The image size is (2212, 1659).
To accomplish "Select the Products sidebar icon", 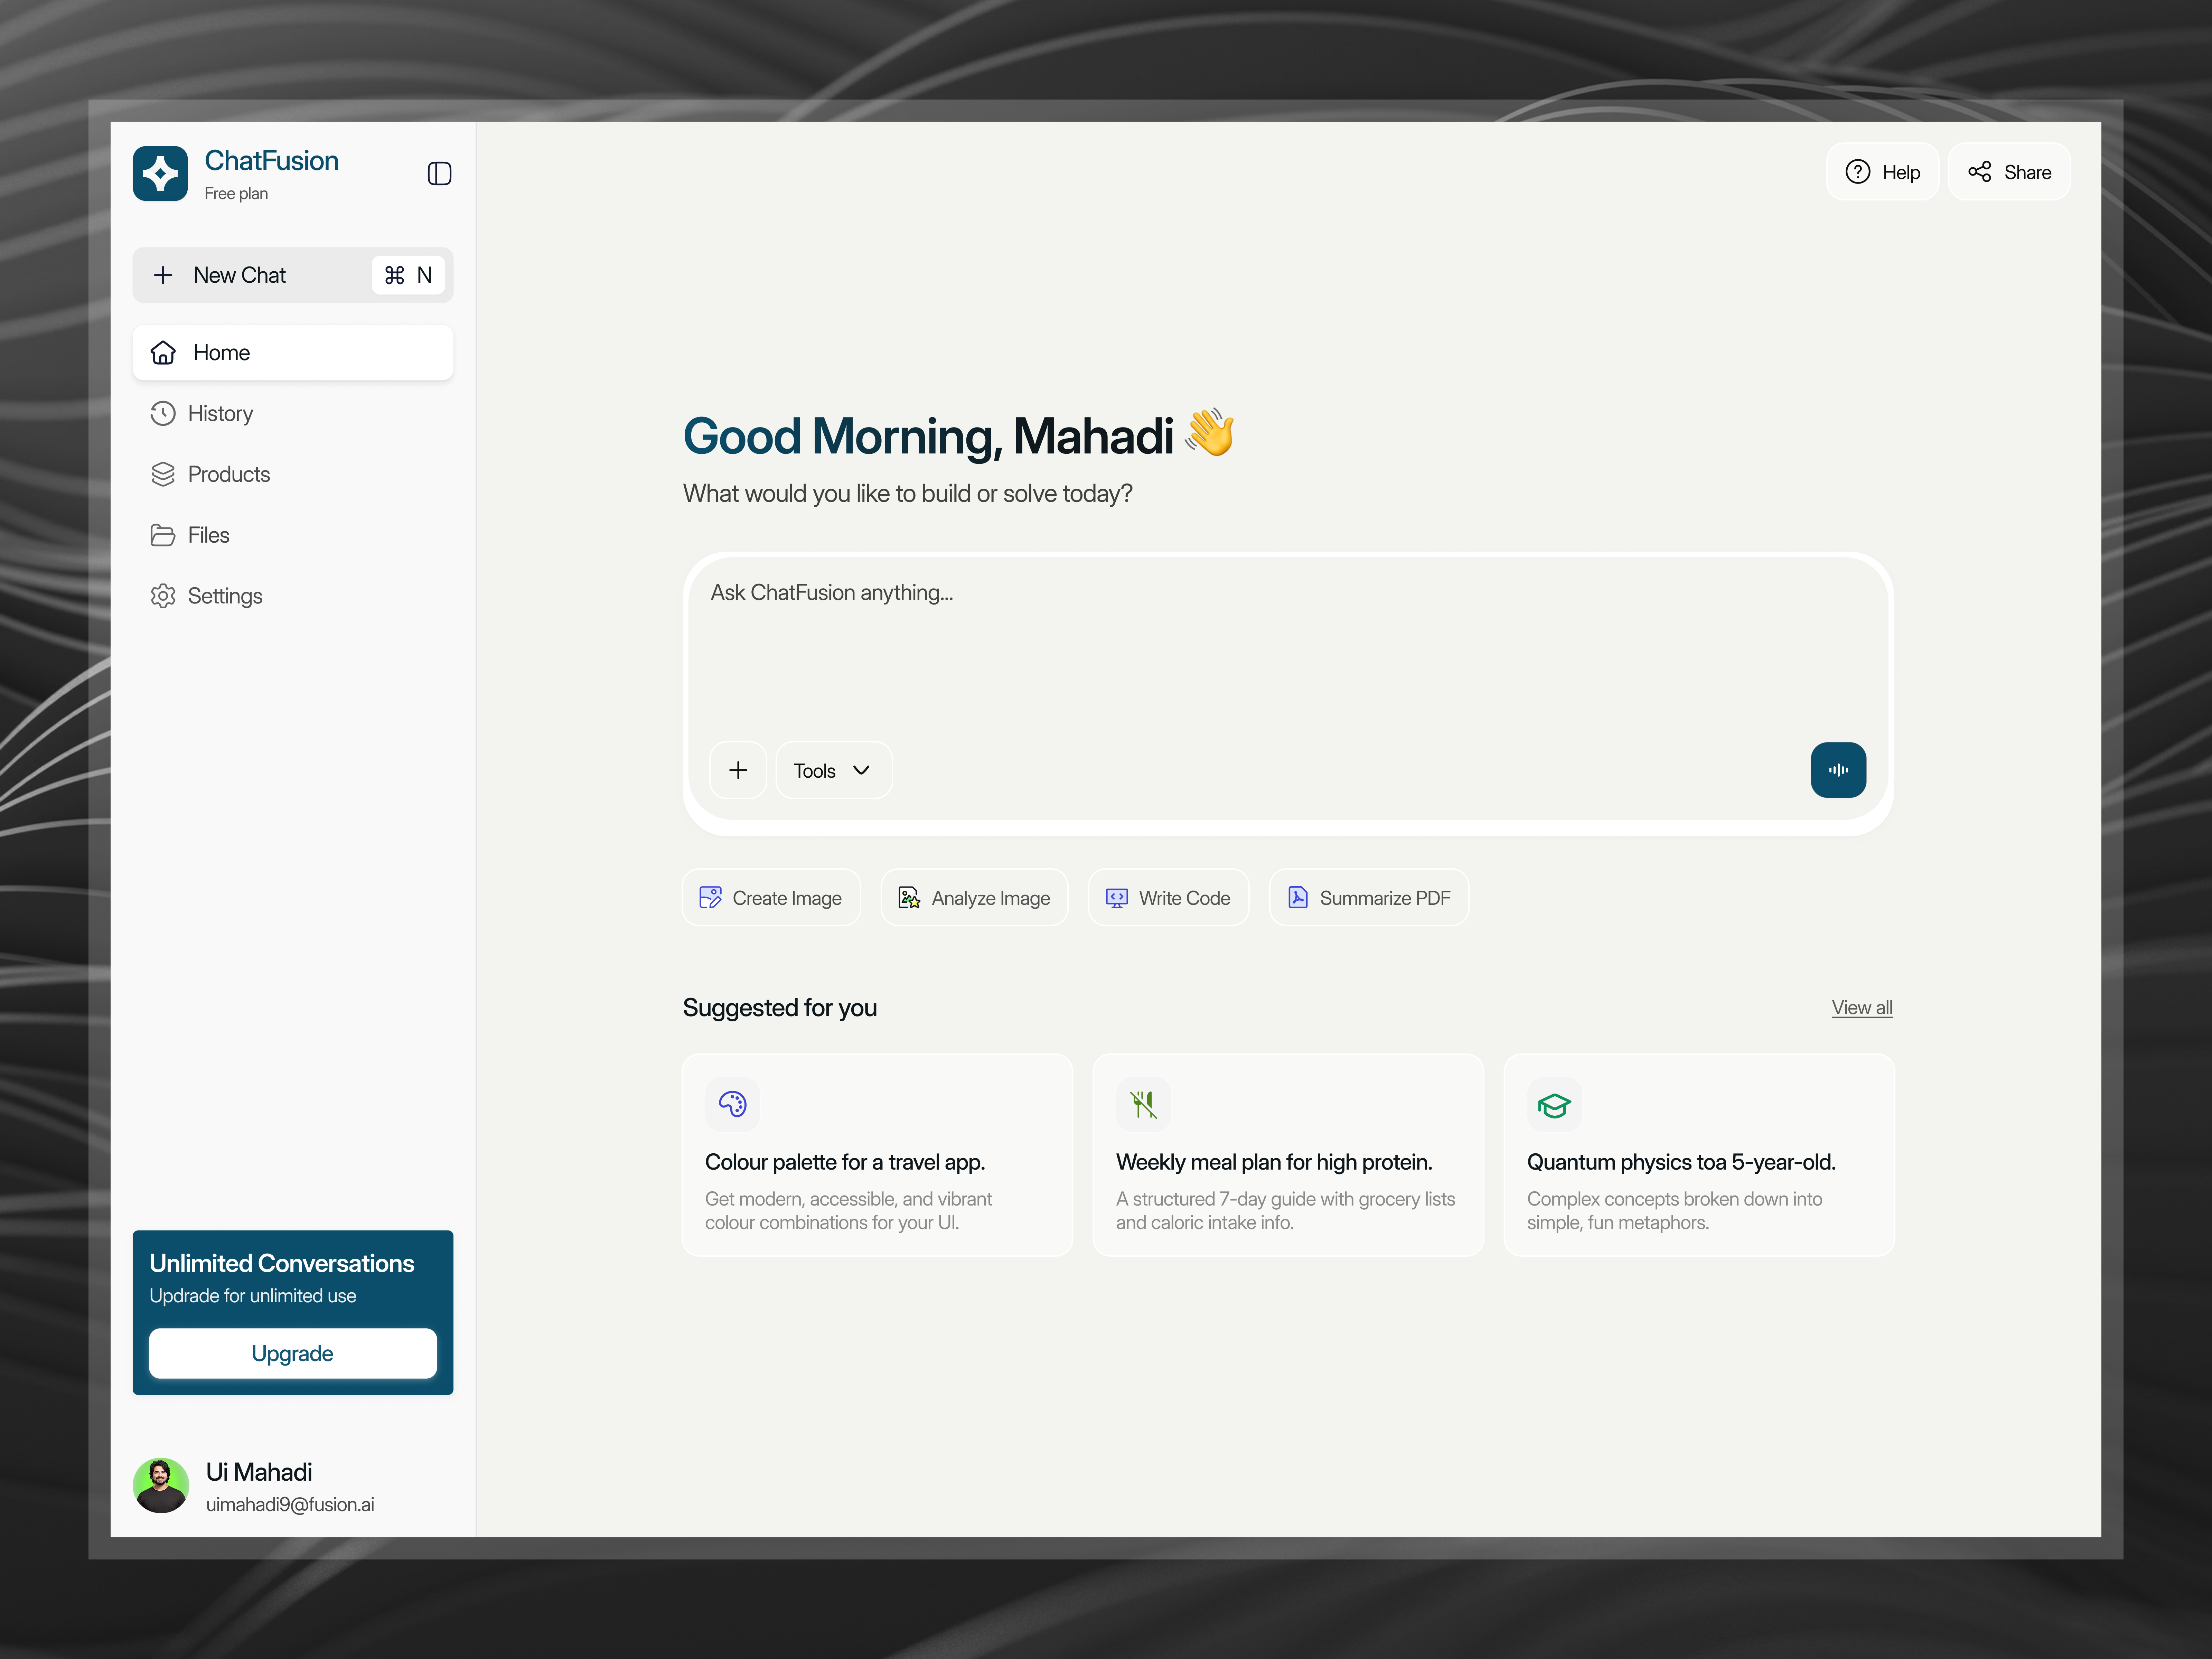I will [x=163, y=474].
